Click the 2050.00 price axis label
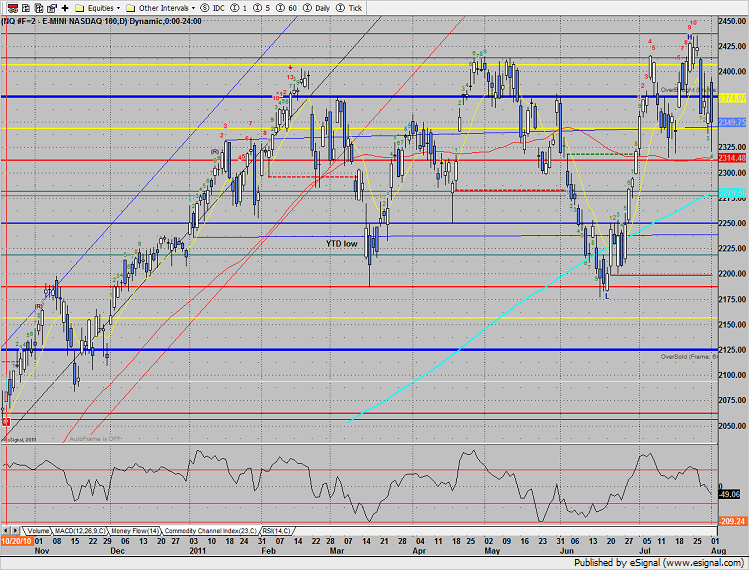The width and height of the screenshot is (749, 570). pos(732,426)
